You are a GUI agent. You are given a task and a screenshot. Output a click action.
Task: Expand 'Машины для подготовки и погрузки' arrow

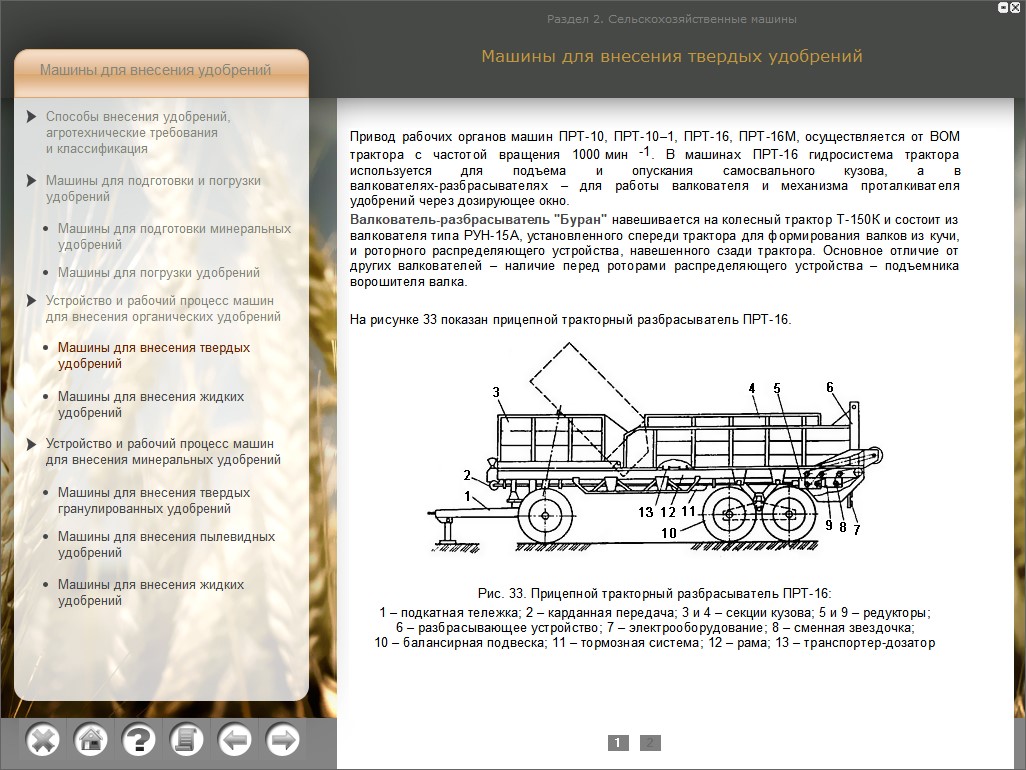(x=31, y=181)
